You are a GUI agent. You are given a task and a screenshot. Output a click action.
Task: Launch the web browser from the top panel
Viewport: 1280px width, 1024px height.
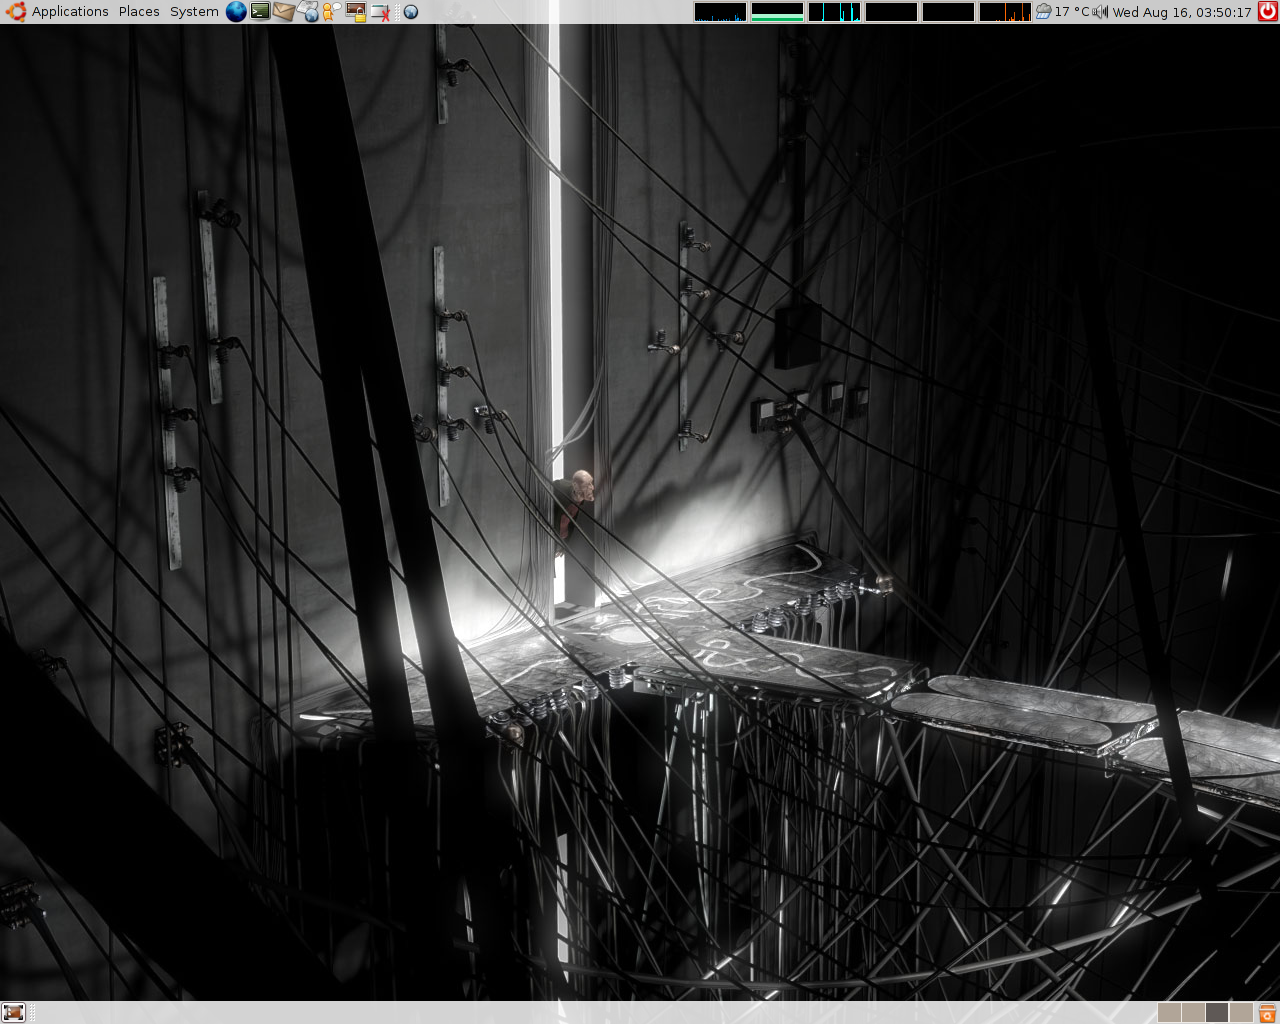236,11
